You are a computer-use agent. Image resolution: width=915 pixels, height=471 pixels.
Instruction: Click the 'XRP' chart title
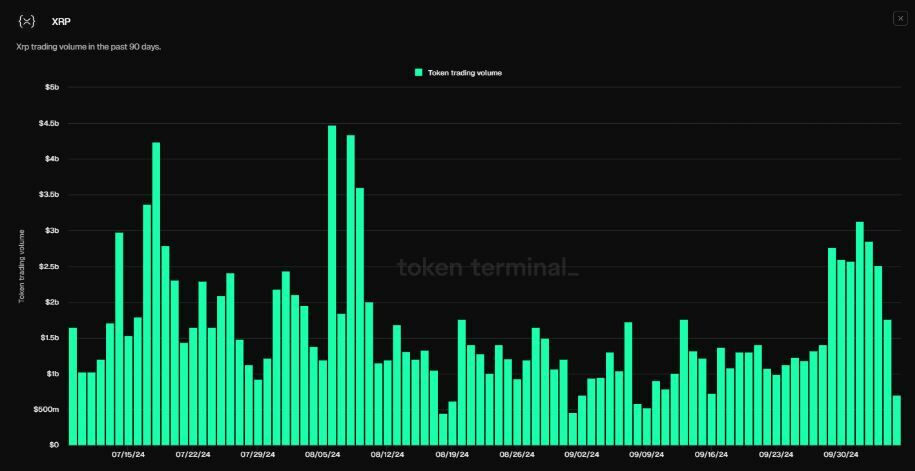pyautogui.click(x=61, y=22)
